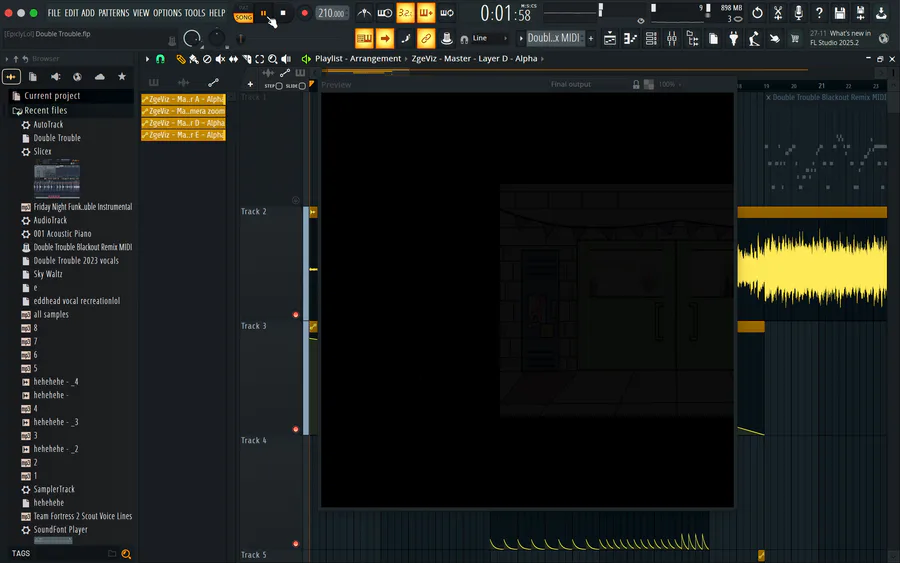This screenshot has height=563, width=900.
Task: Expand the Recent files browser folder
Action: pos(45,110)
